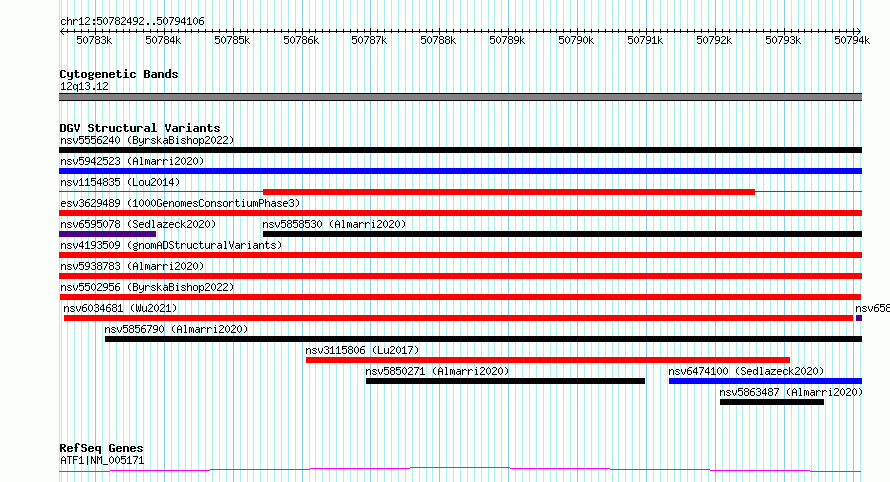Click the magenta ATF1 gene line

pyautogui.click(x=460, y=470)
